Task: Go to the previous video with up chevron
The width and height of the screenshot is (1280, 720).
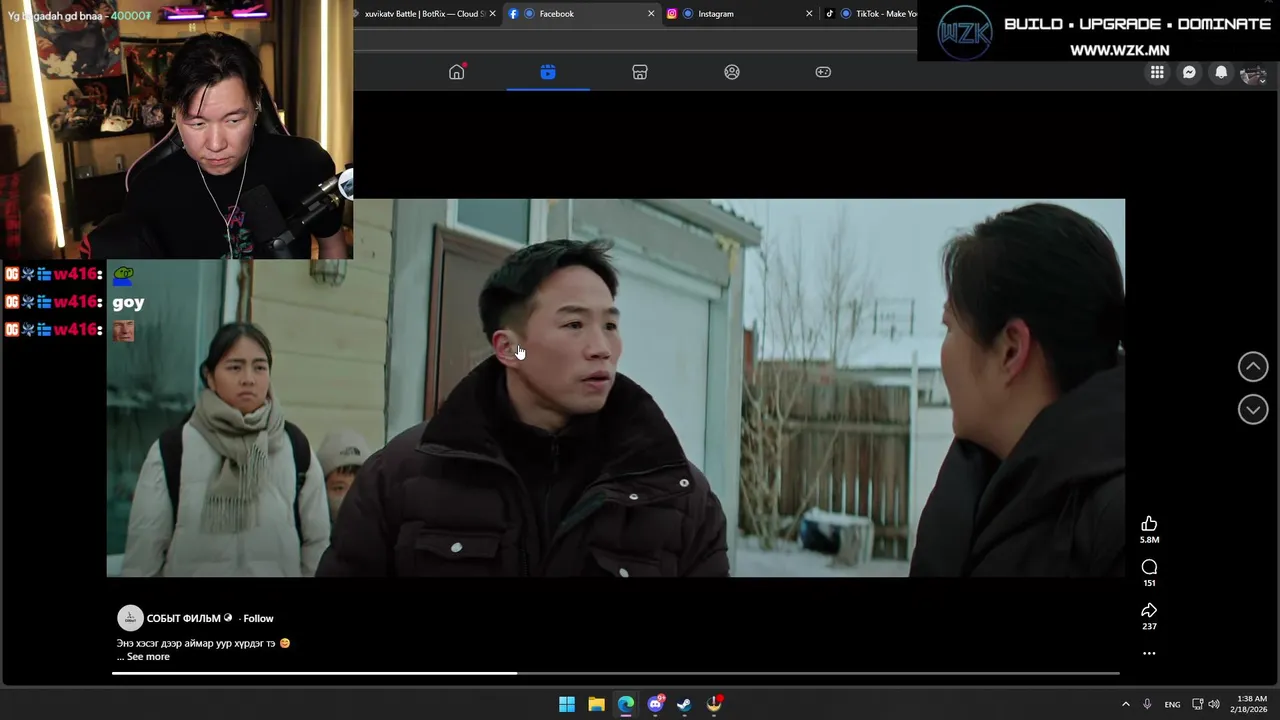Action: click(1253, 366)
